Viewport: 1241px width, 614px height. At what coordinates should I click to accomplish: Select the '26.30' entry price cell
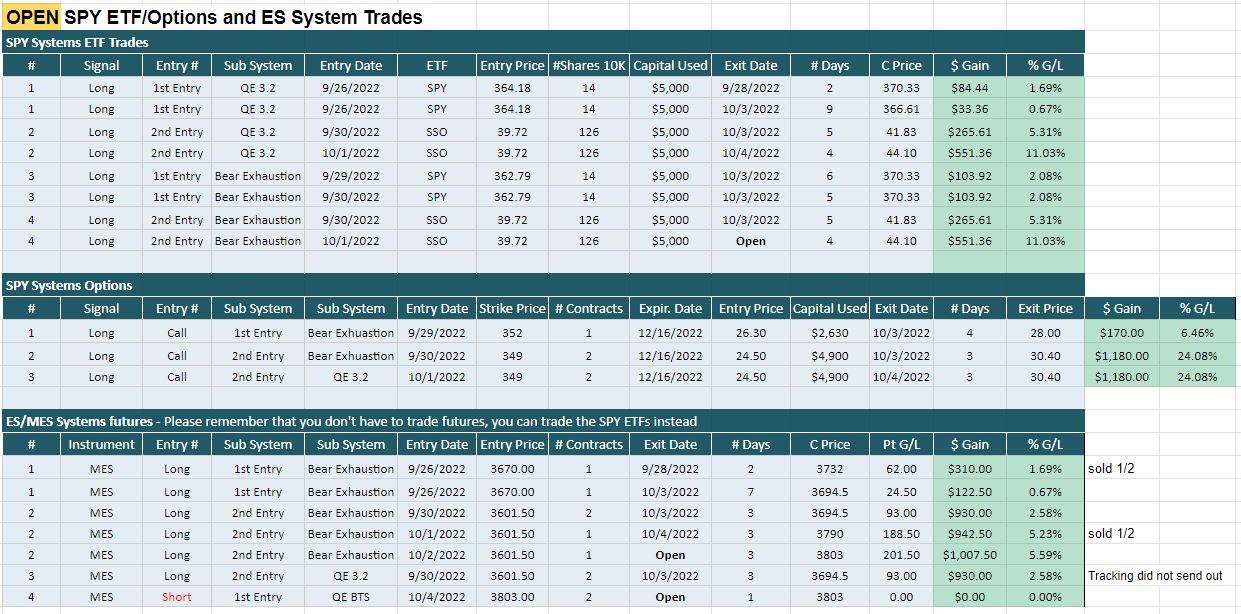750,333
